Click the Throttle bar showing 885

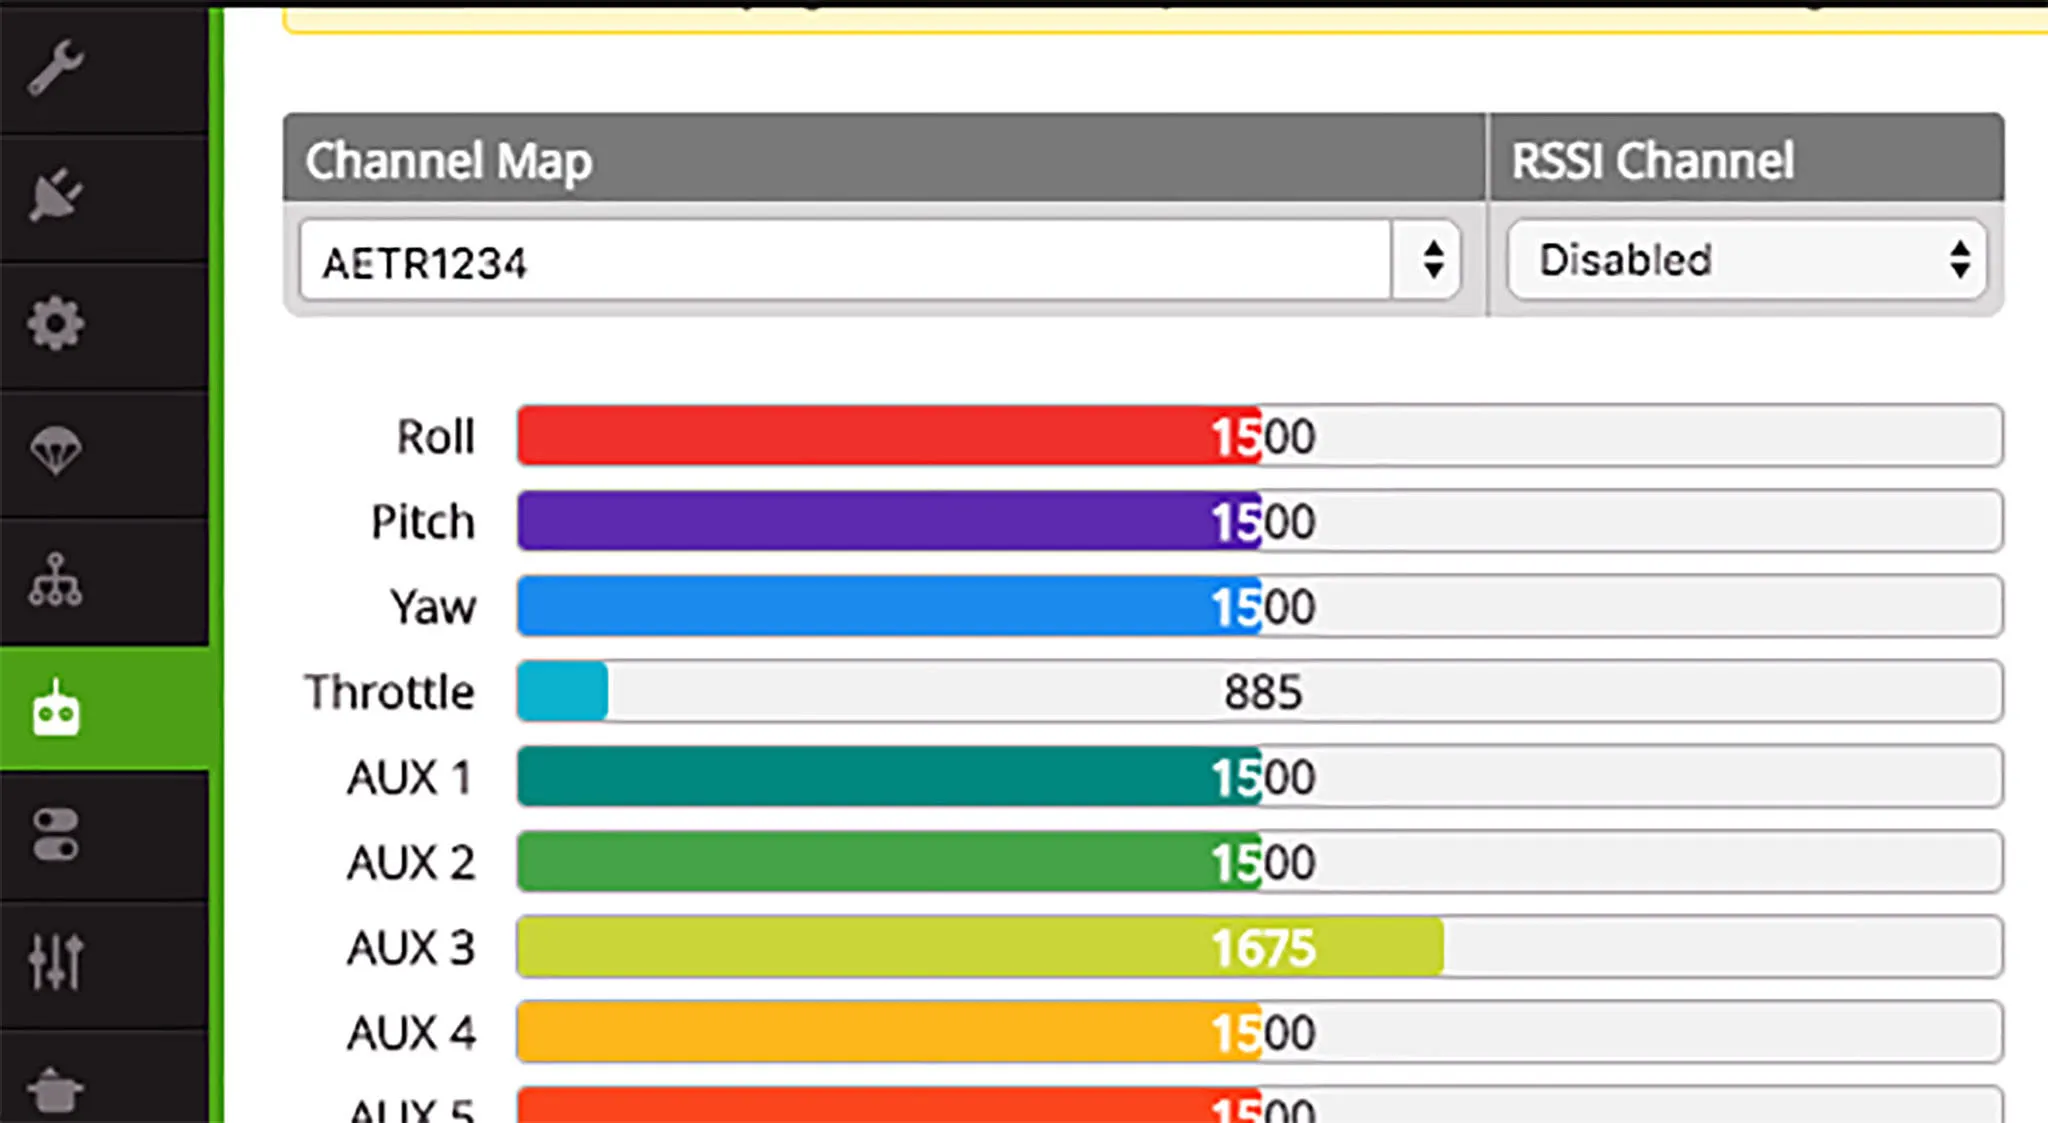click(1260, 691)
